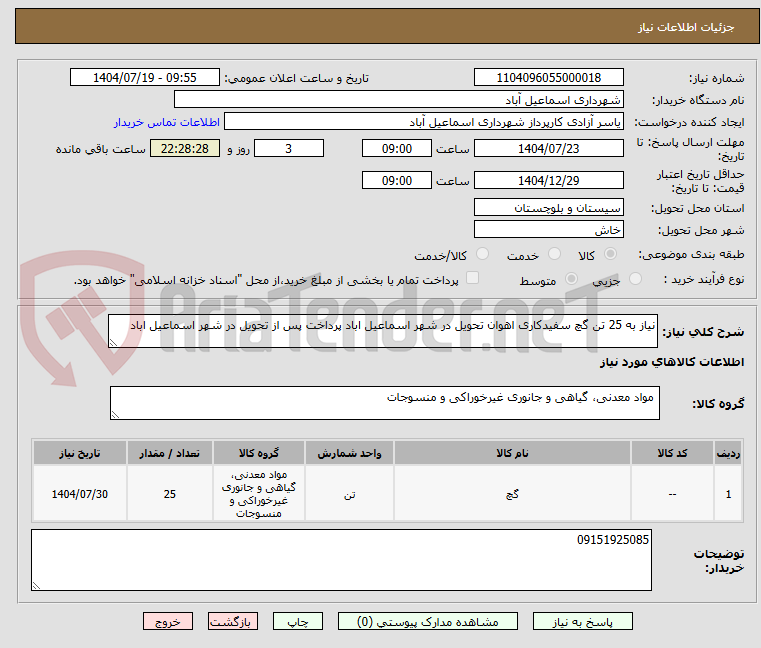Click the response deadline time 09:00 field

click(x=397, y=149)
